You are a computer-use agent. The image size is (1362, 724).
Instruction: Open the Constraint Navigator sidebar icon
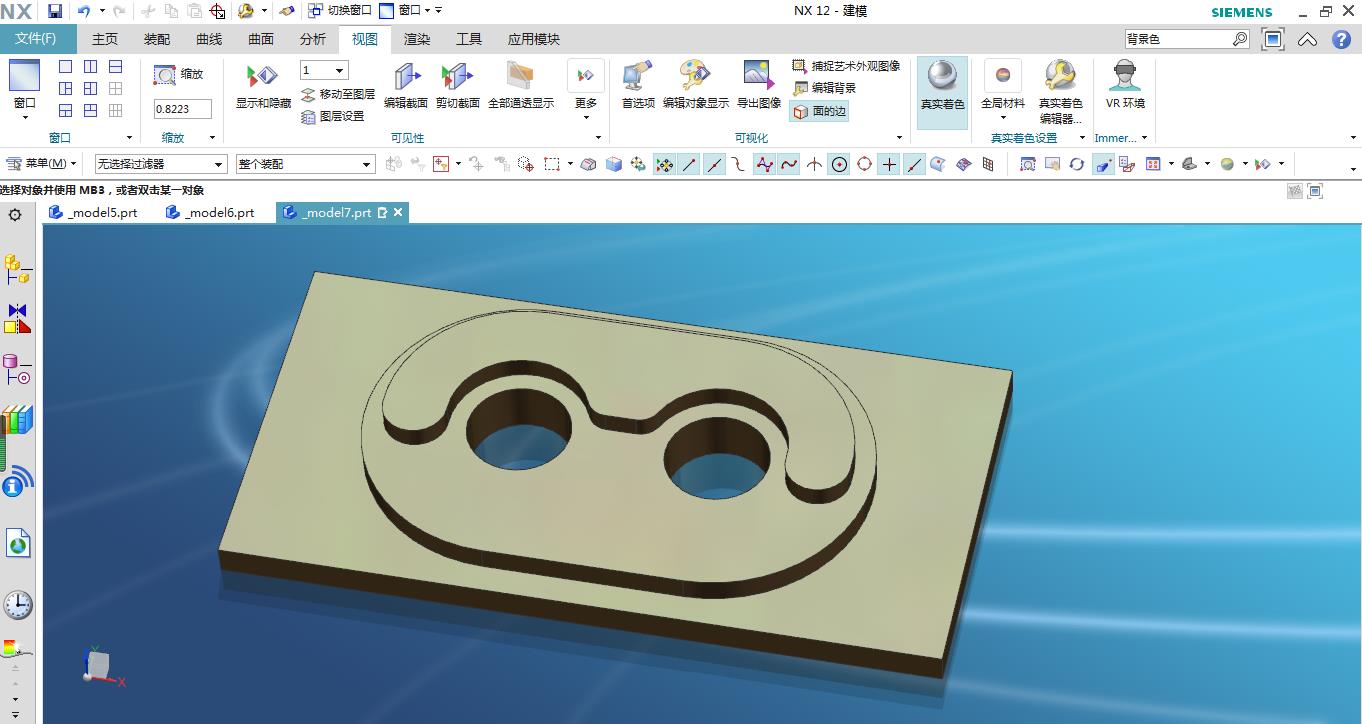tap(17, 319)
